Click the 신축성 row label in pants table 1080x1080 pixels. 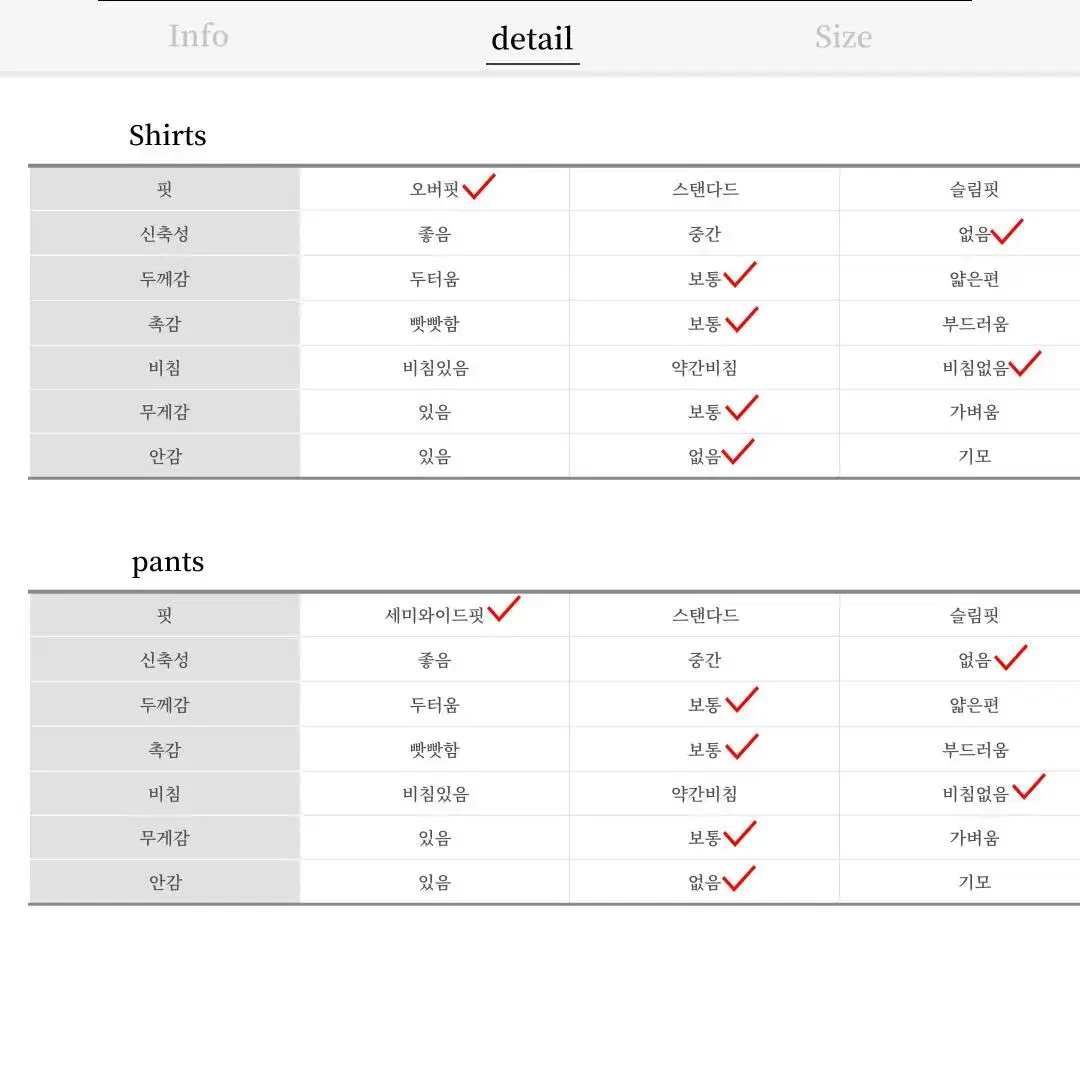165,660
